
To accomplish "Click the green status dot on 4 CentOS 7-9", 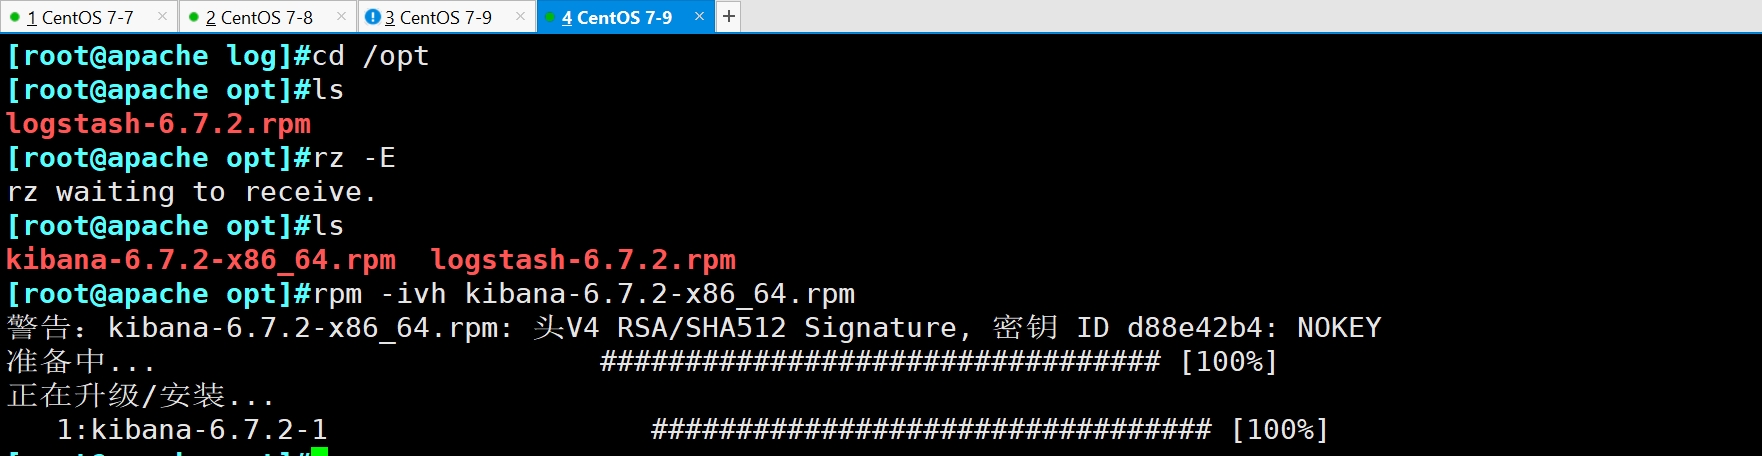I will pyautogui.click(x=550, y=17).
